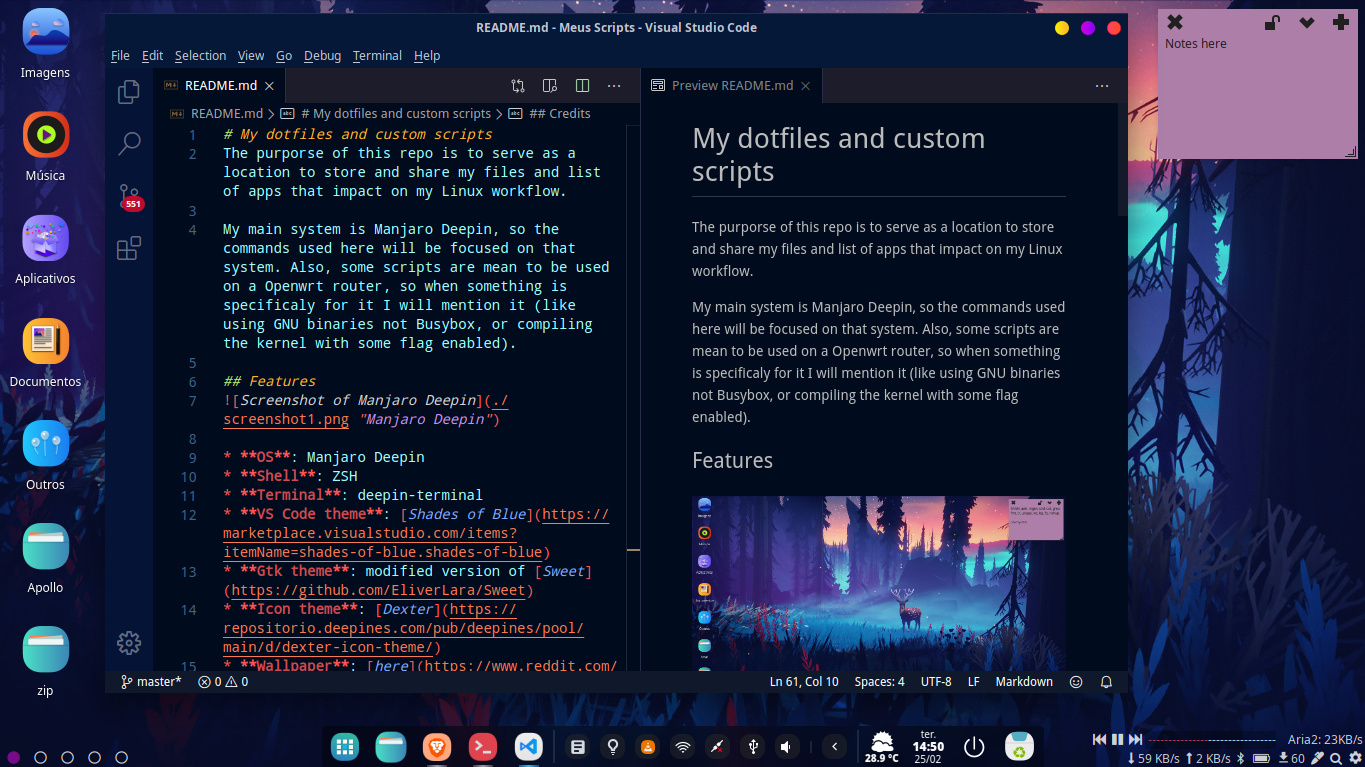Open the README.md editor More Actions menu
This screenshot has height=767, width=1365.
(614, 86)
